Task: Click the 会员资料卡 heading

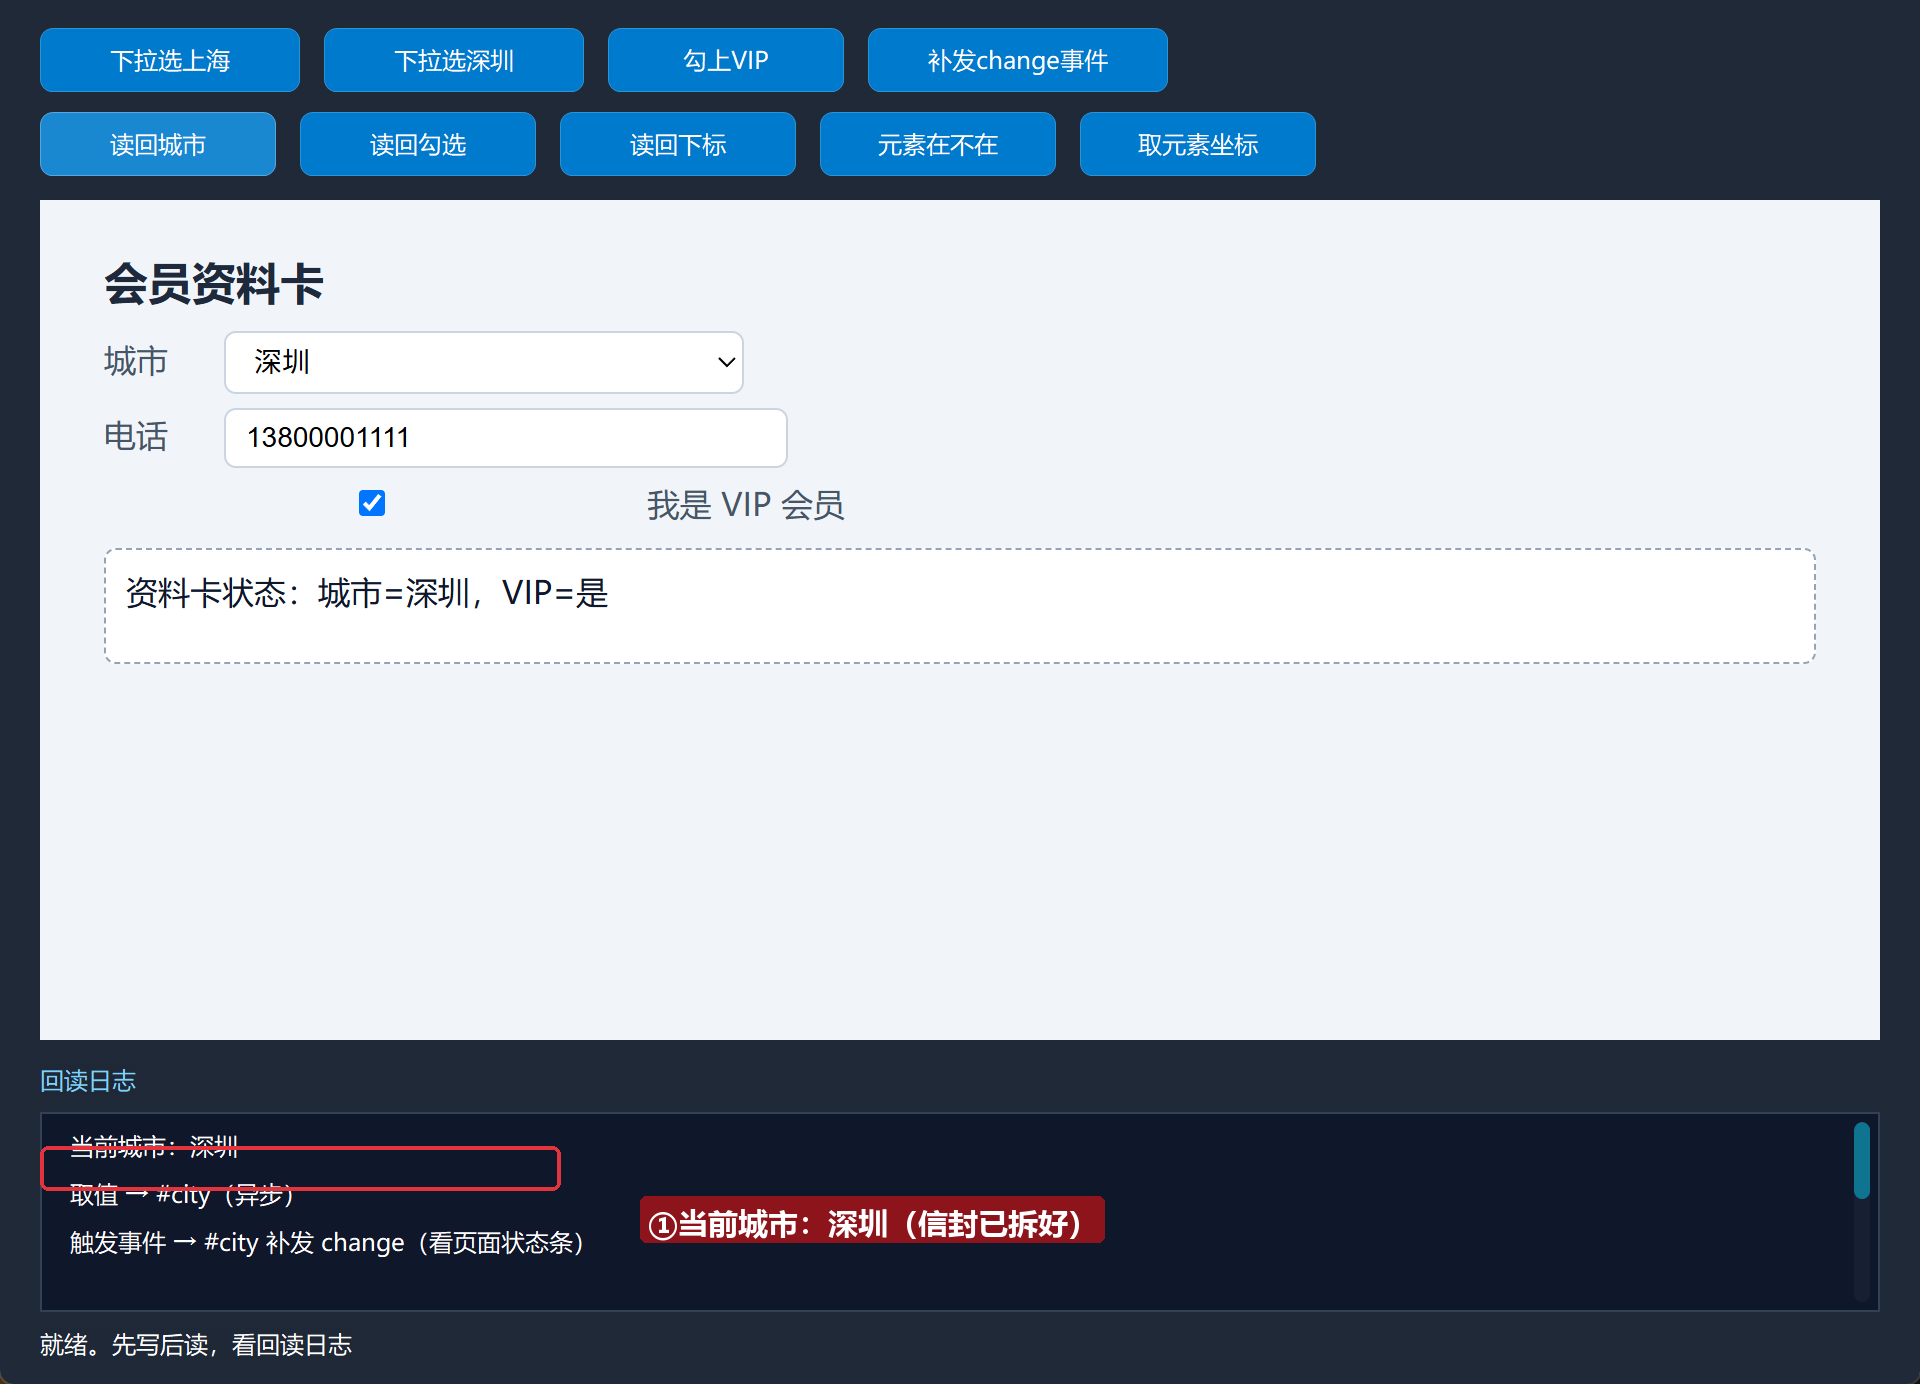Action: coord(214,283)
